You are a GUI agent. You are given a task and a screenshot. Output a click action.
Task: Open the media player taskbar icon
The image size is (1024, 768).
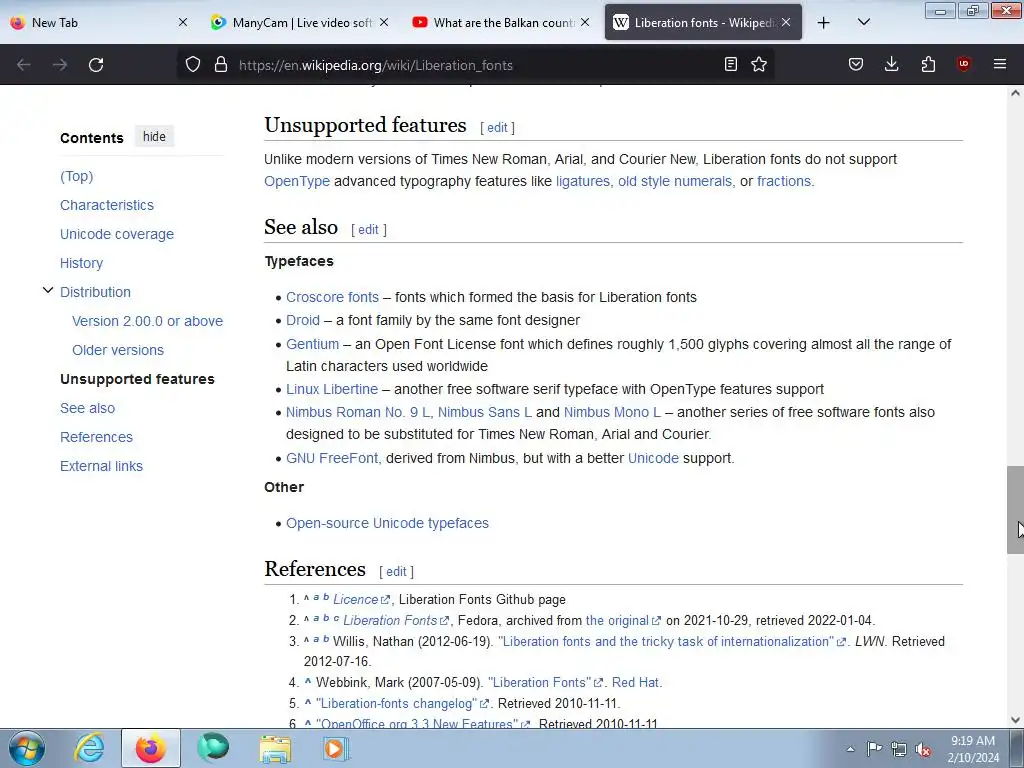coord(335,748)
